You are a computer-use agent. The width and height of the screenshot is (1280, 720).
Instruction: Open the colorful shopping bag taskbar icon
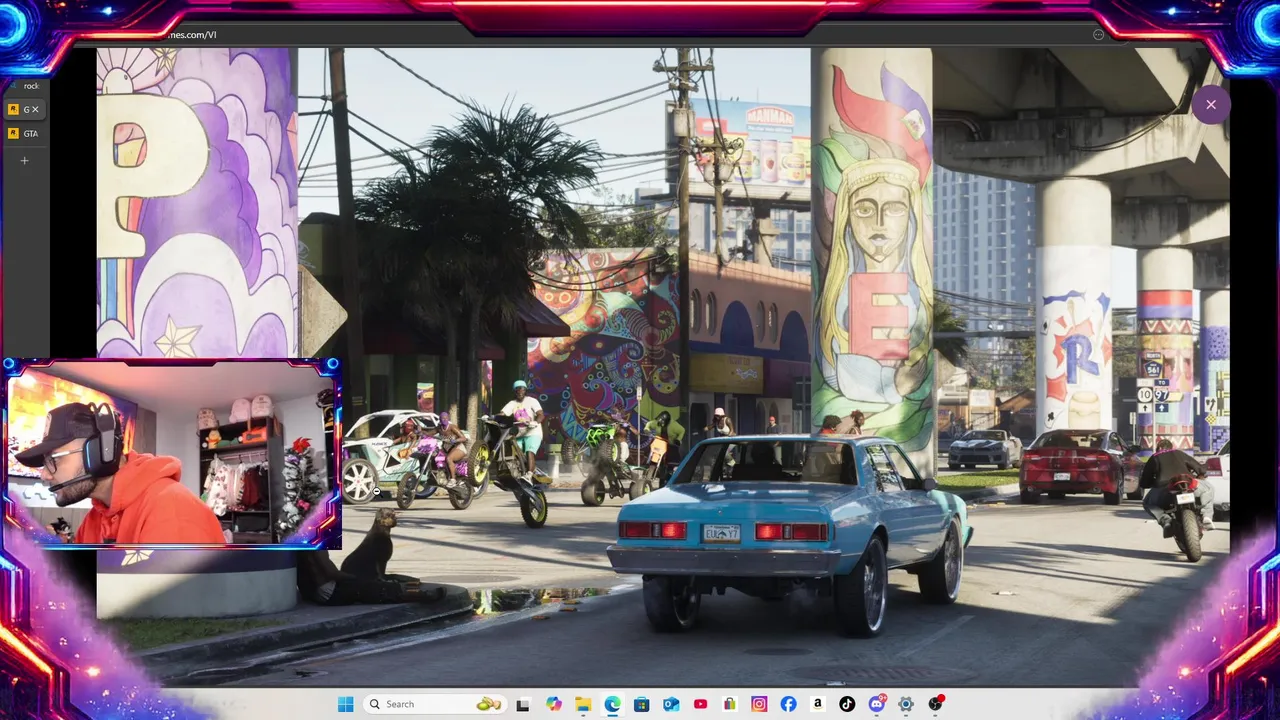click(730, 704)
